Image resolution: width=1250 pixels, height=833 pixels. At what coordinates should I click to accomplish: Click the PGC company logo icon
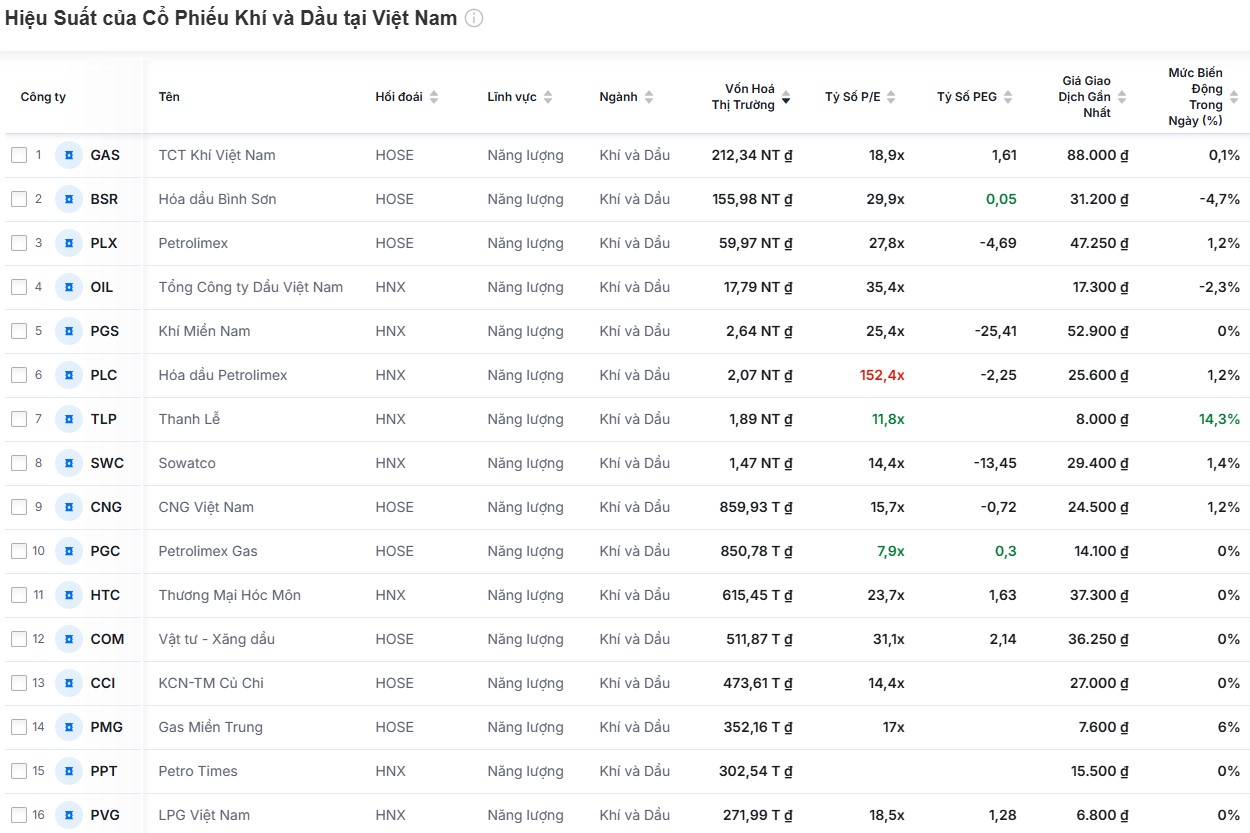[x=69, y=551]
